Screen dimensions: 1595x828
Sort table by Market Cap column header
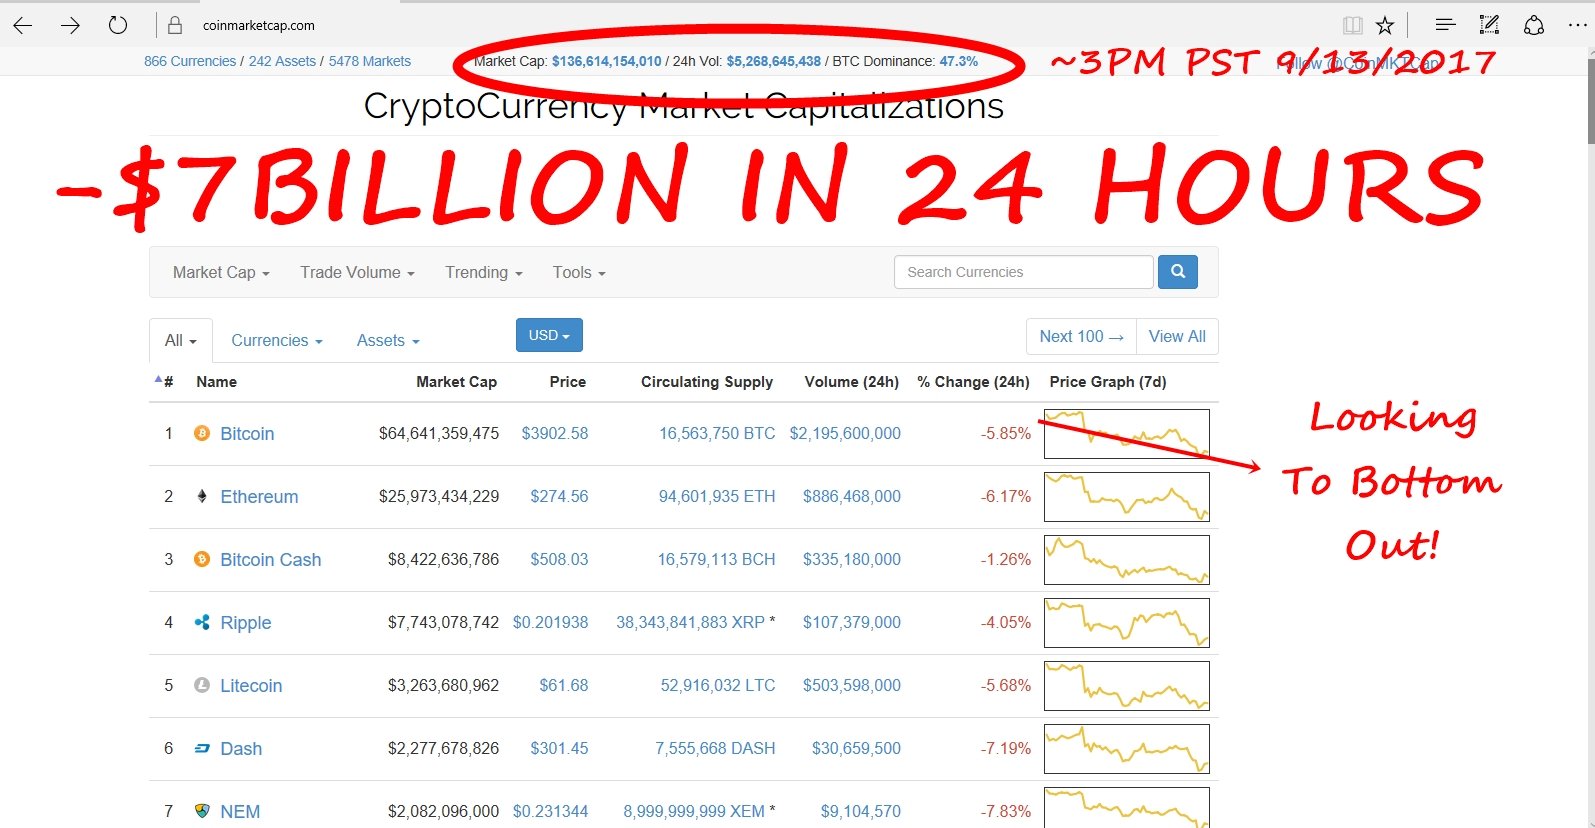pos(456,381)
